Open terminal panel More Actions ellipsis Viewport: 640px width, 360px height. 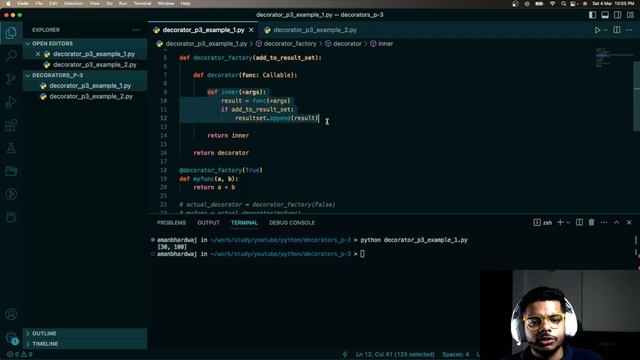tap(604, 222)
